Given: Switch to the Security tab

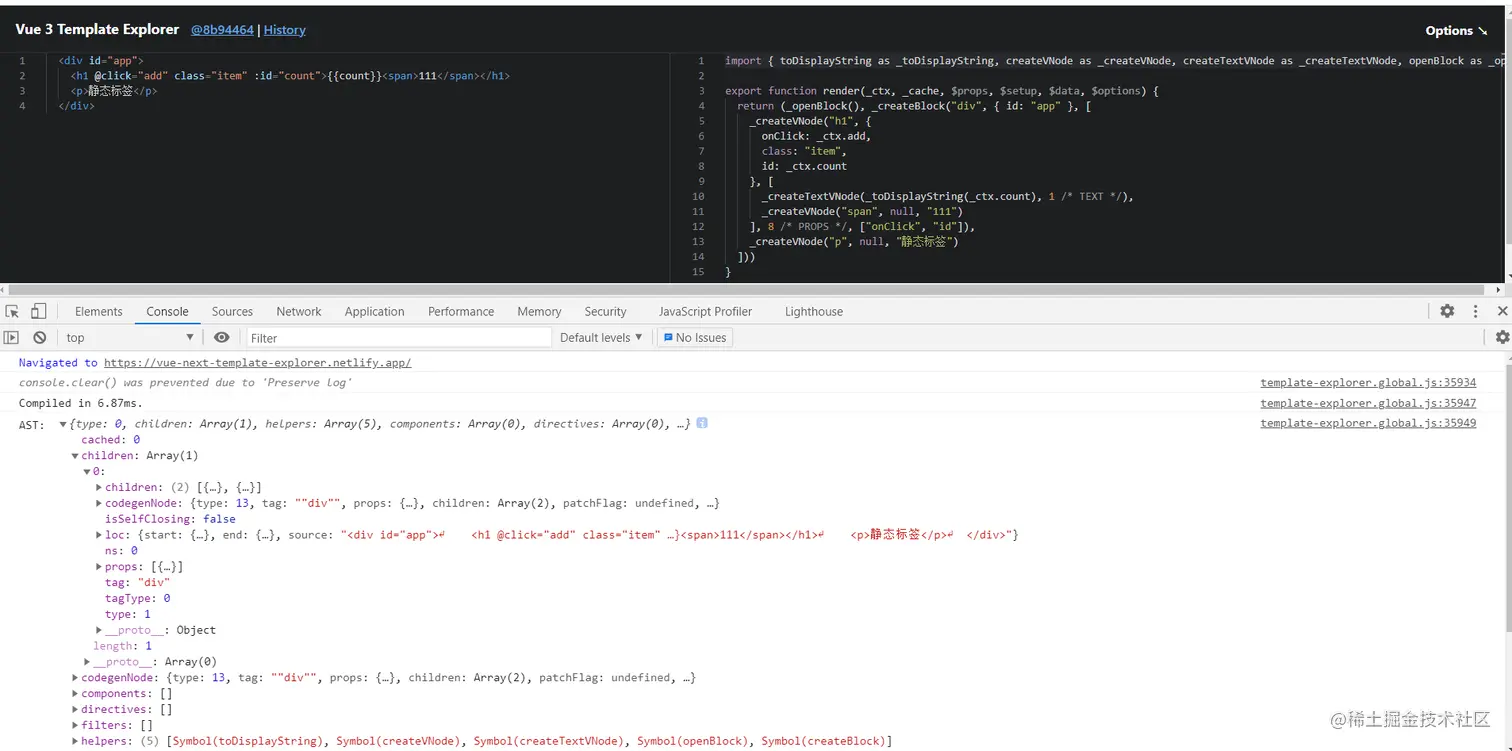Looking at the screenshot, I should tap(605, 312).
